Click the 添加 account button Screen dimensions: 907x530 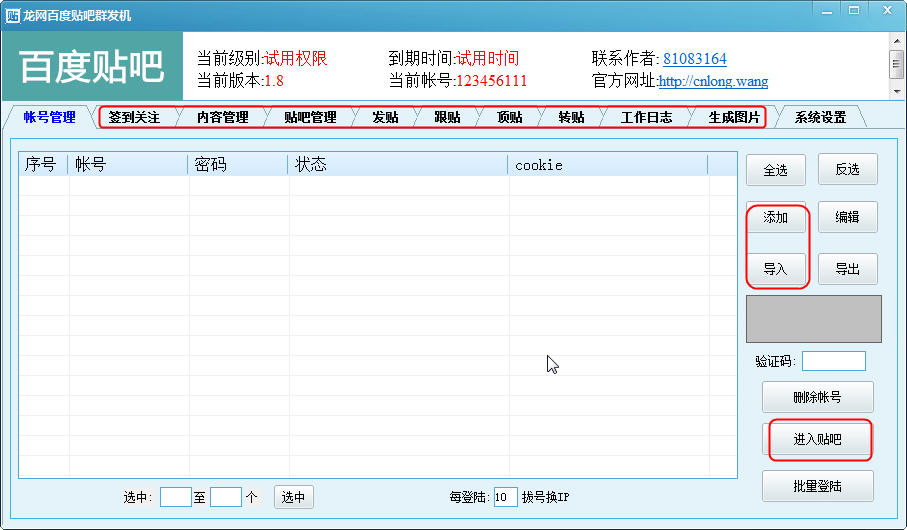coord(776,217)
